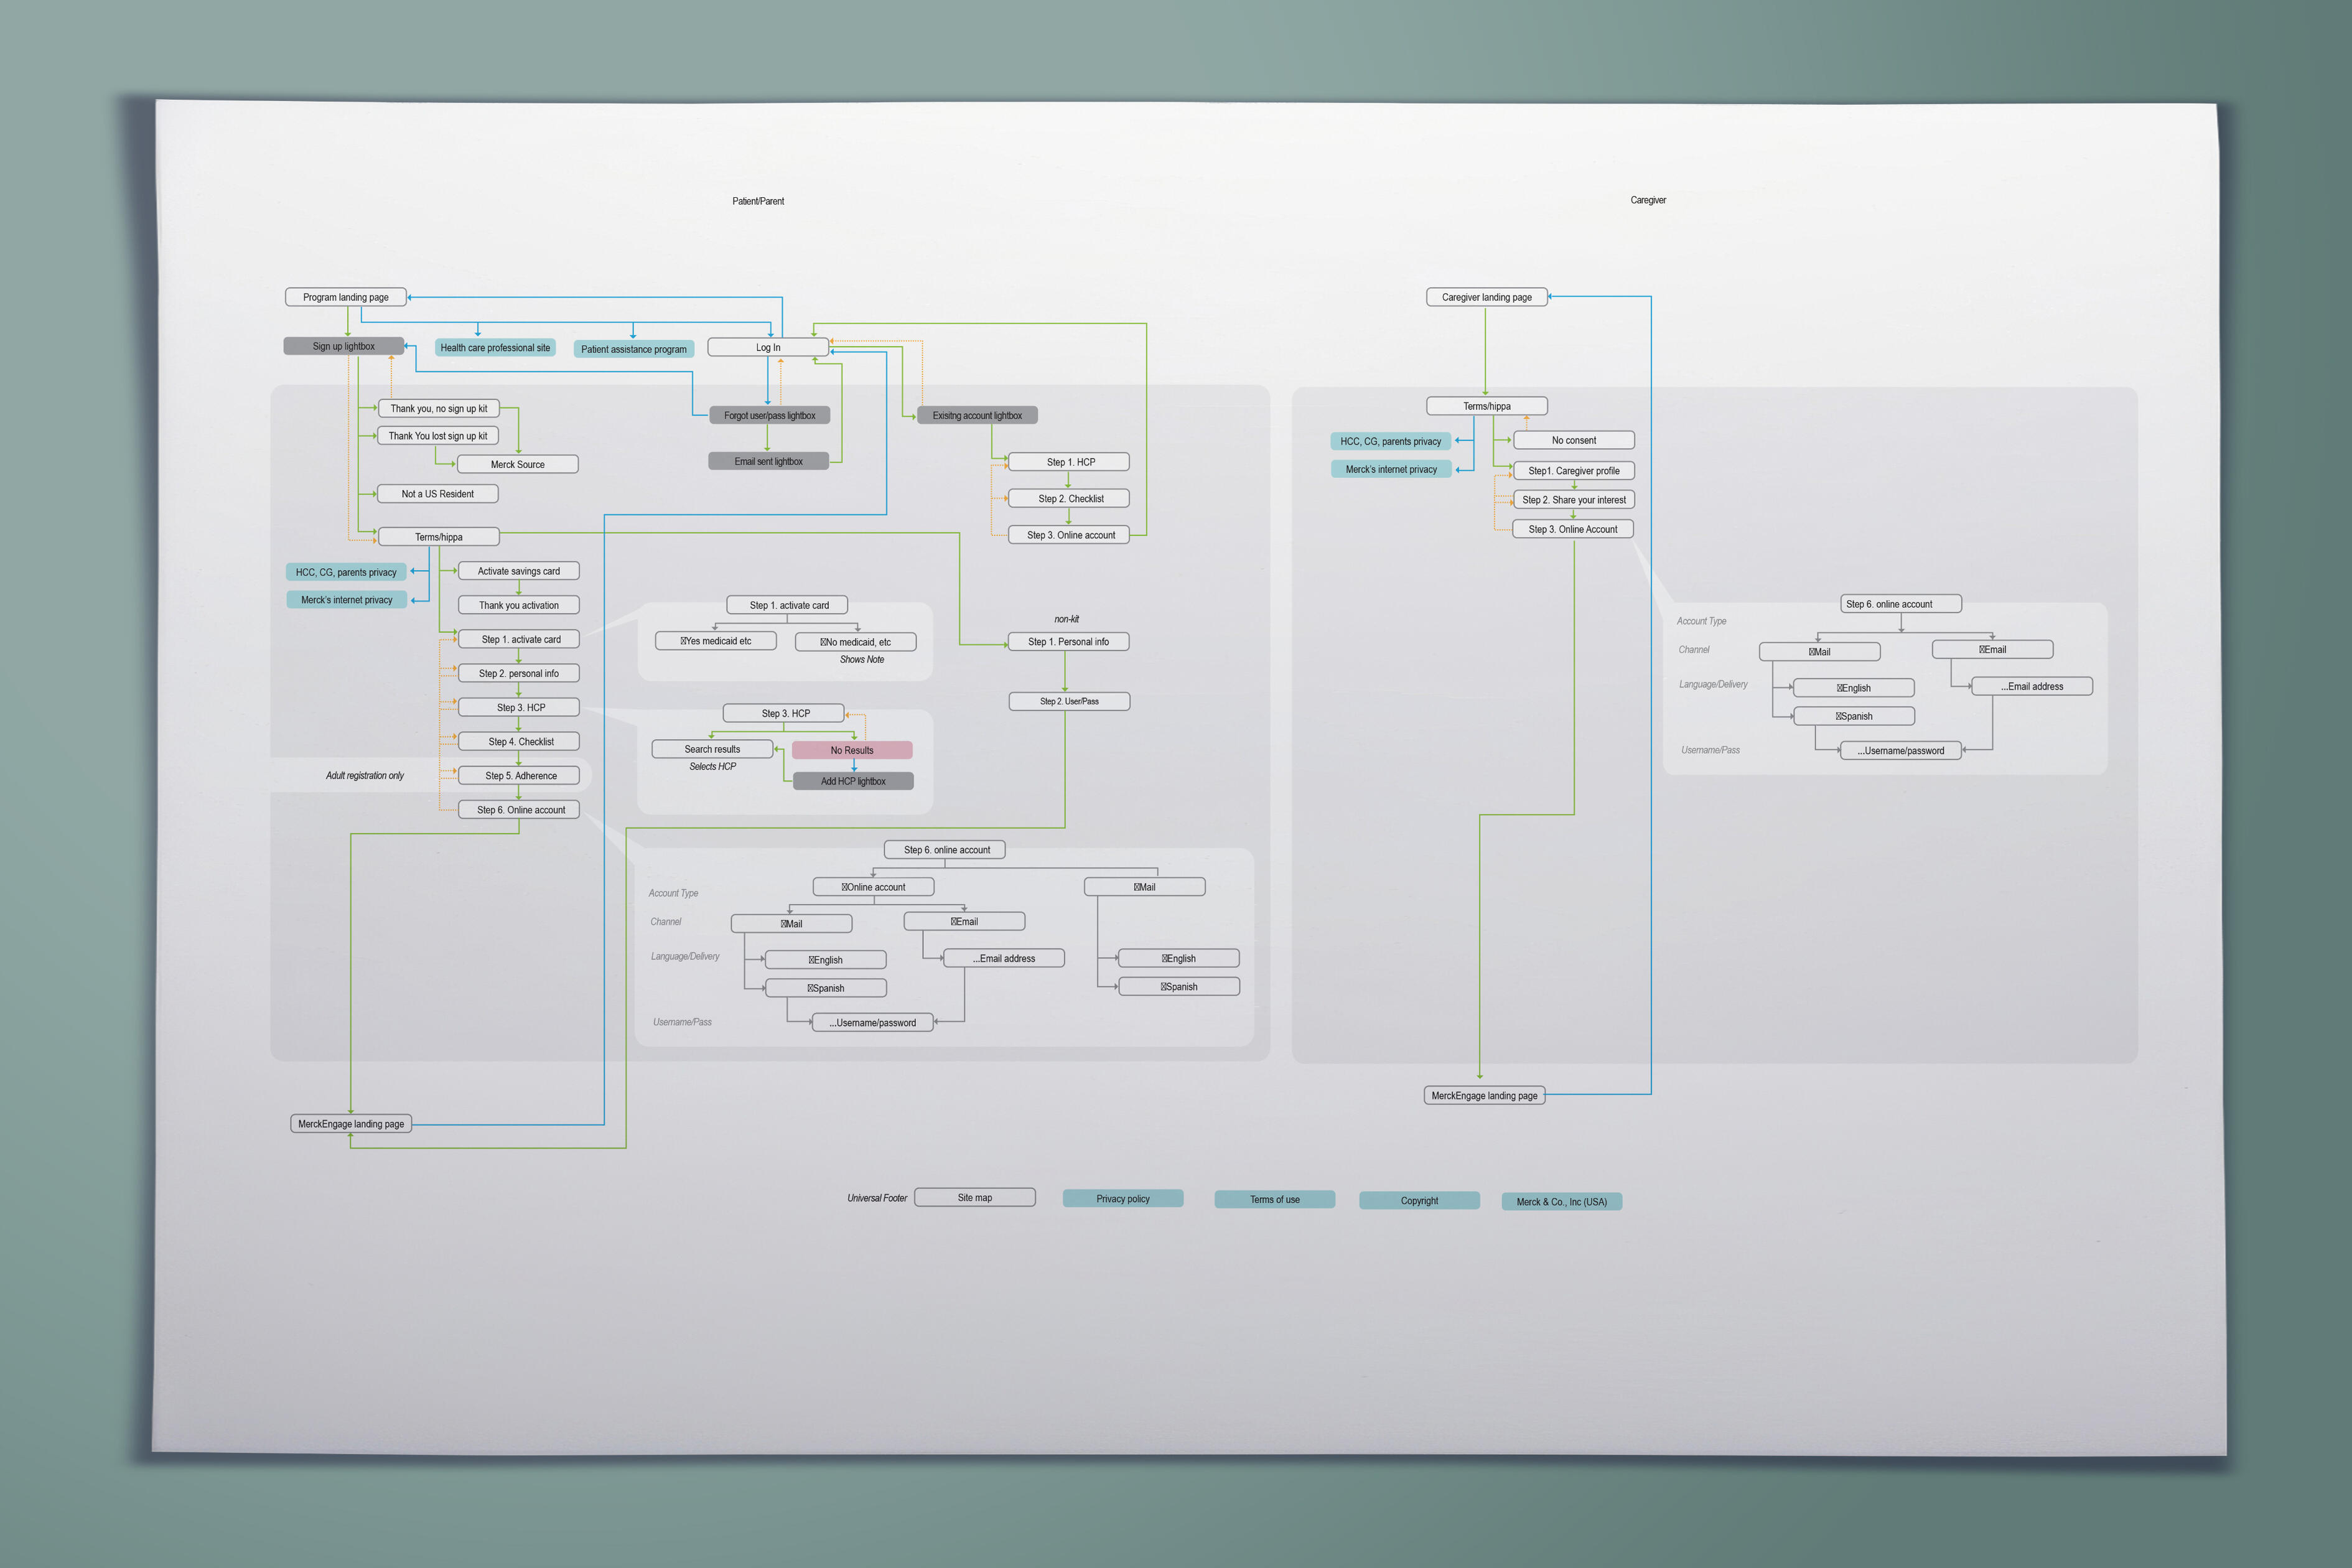Click the Search results box
The height and width of the screenshot is (1568, 2352).
click(713, 749)
